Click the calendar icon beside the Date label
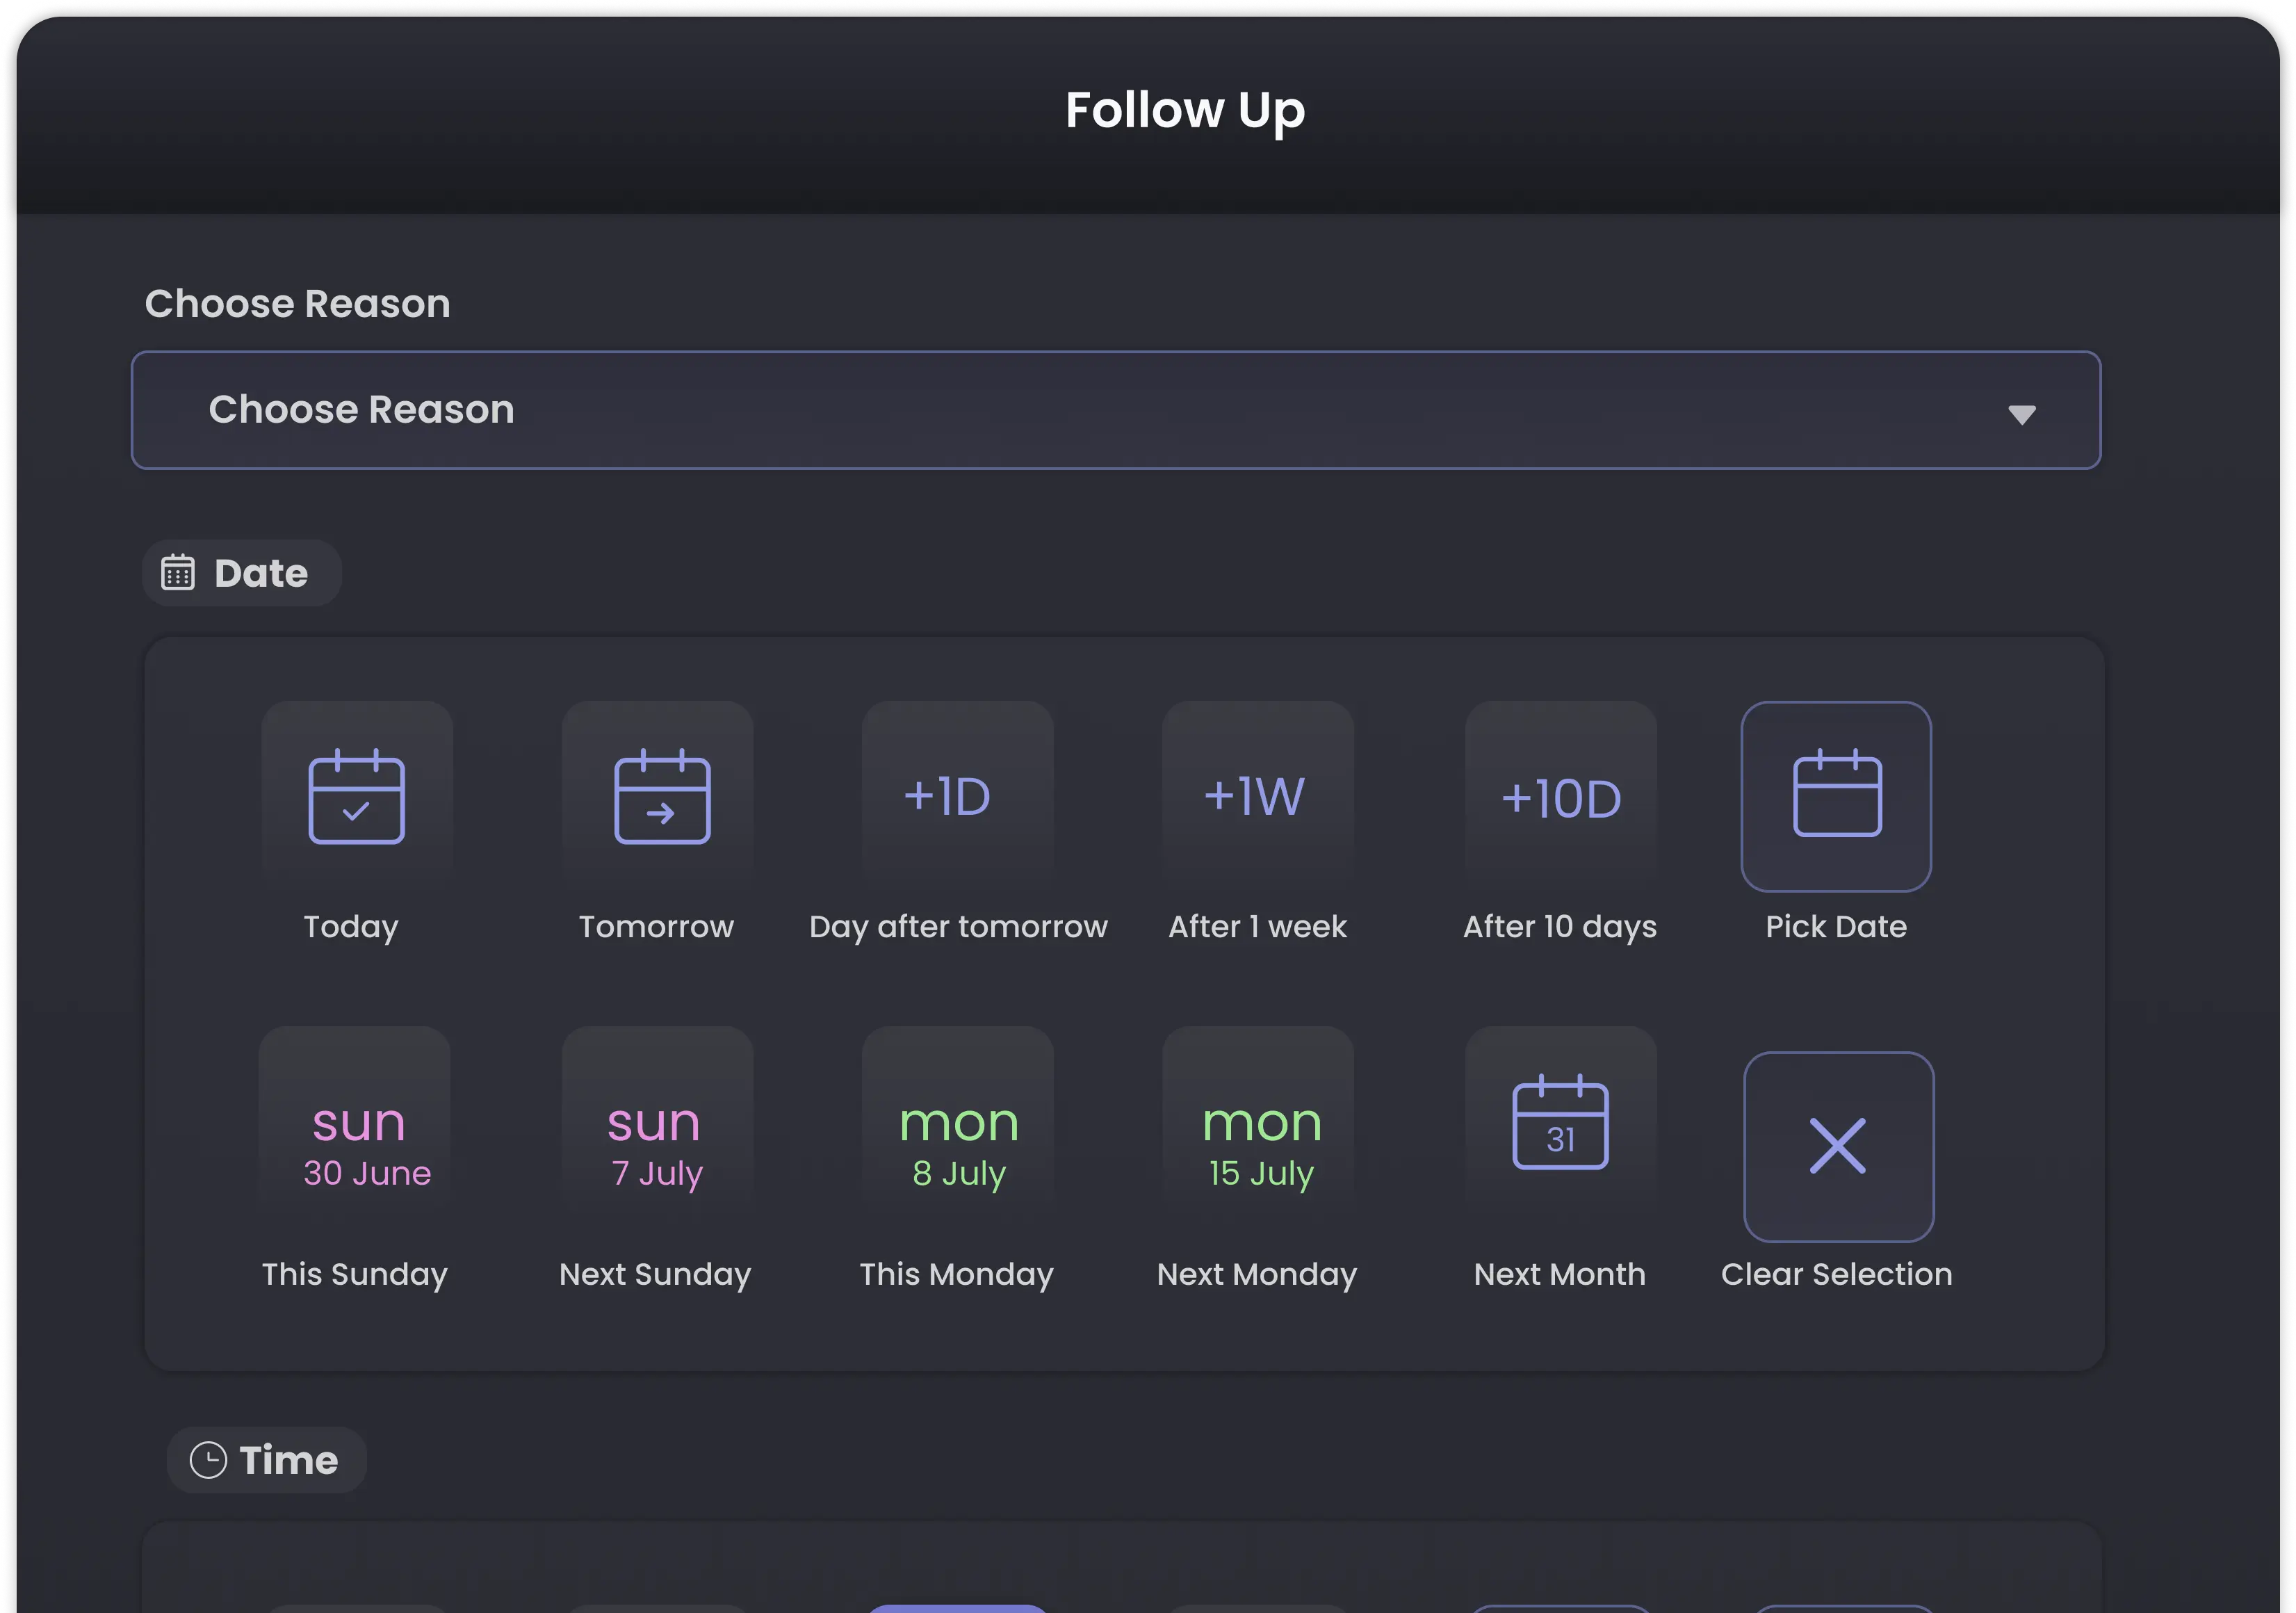Screen dimensions: 2296x1613 pyautogui.click(x=178, y=572)
